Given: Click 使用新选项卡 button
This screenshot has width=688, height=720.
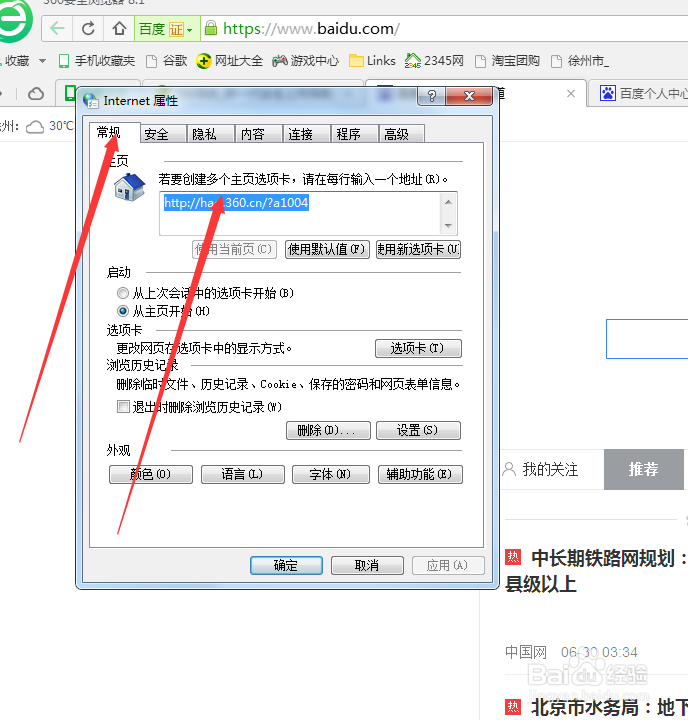Looking at the screenshot, I should (x=418, y=249).
